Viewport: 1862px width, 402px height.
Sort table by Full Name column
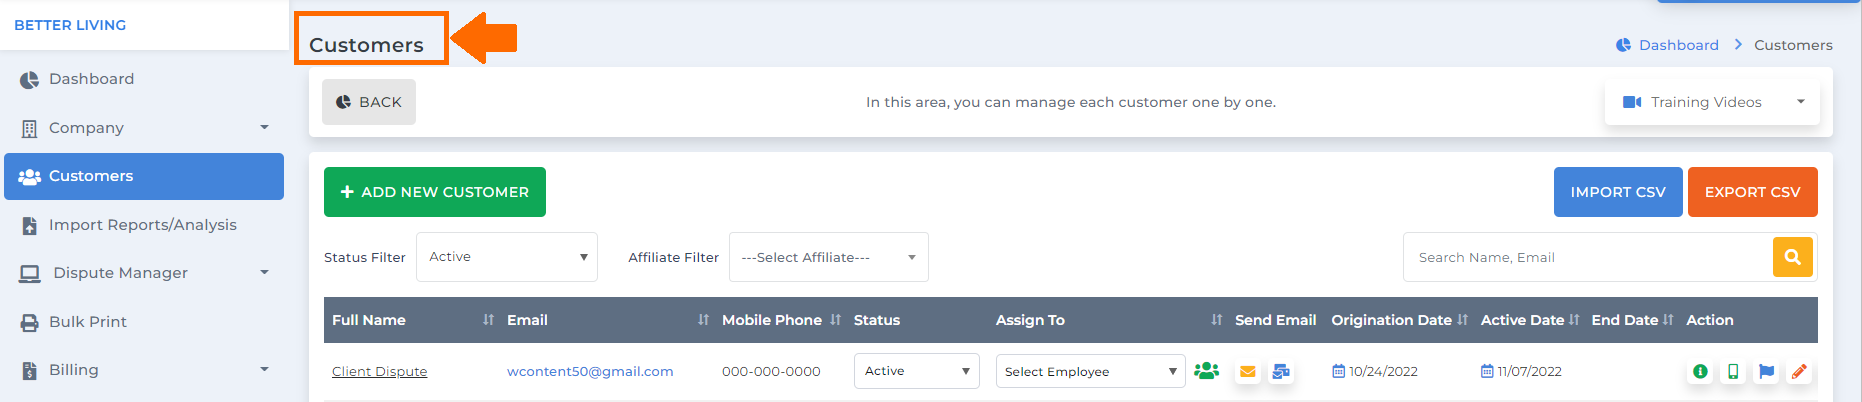(488, 320)
